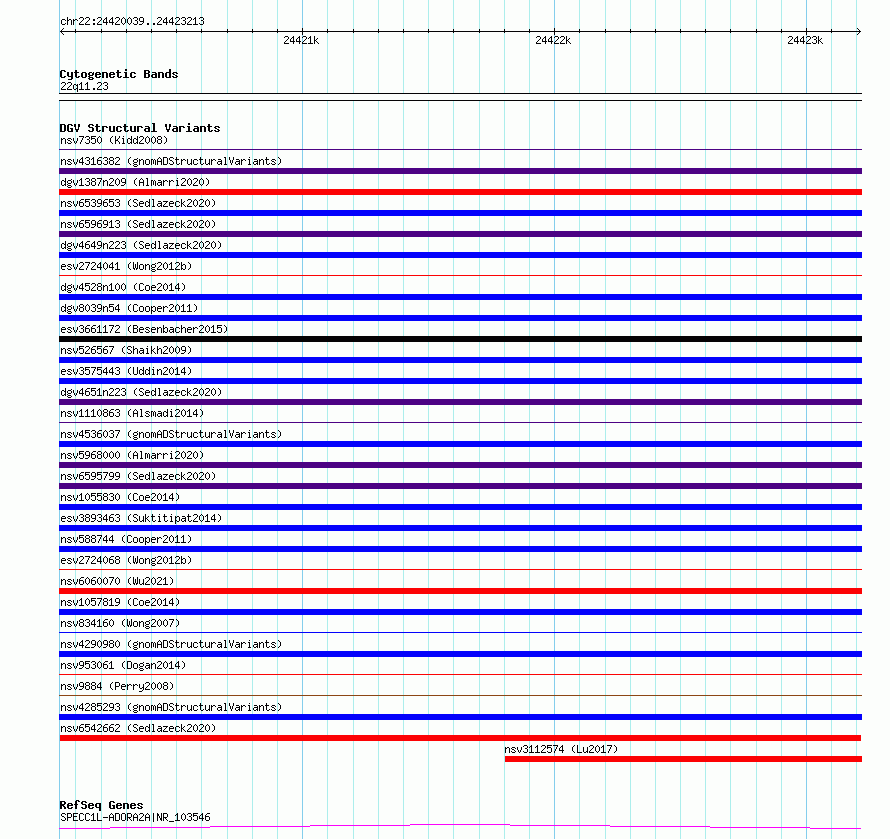The height and width of the screenshot is (839, 890).
Task: Open nsv6060070 (Wu2021) variant
Action: point(117,581)
